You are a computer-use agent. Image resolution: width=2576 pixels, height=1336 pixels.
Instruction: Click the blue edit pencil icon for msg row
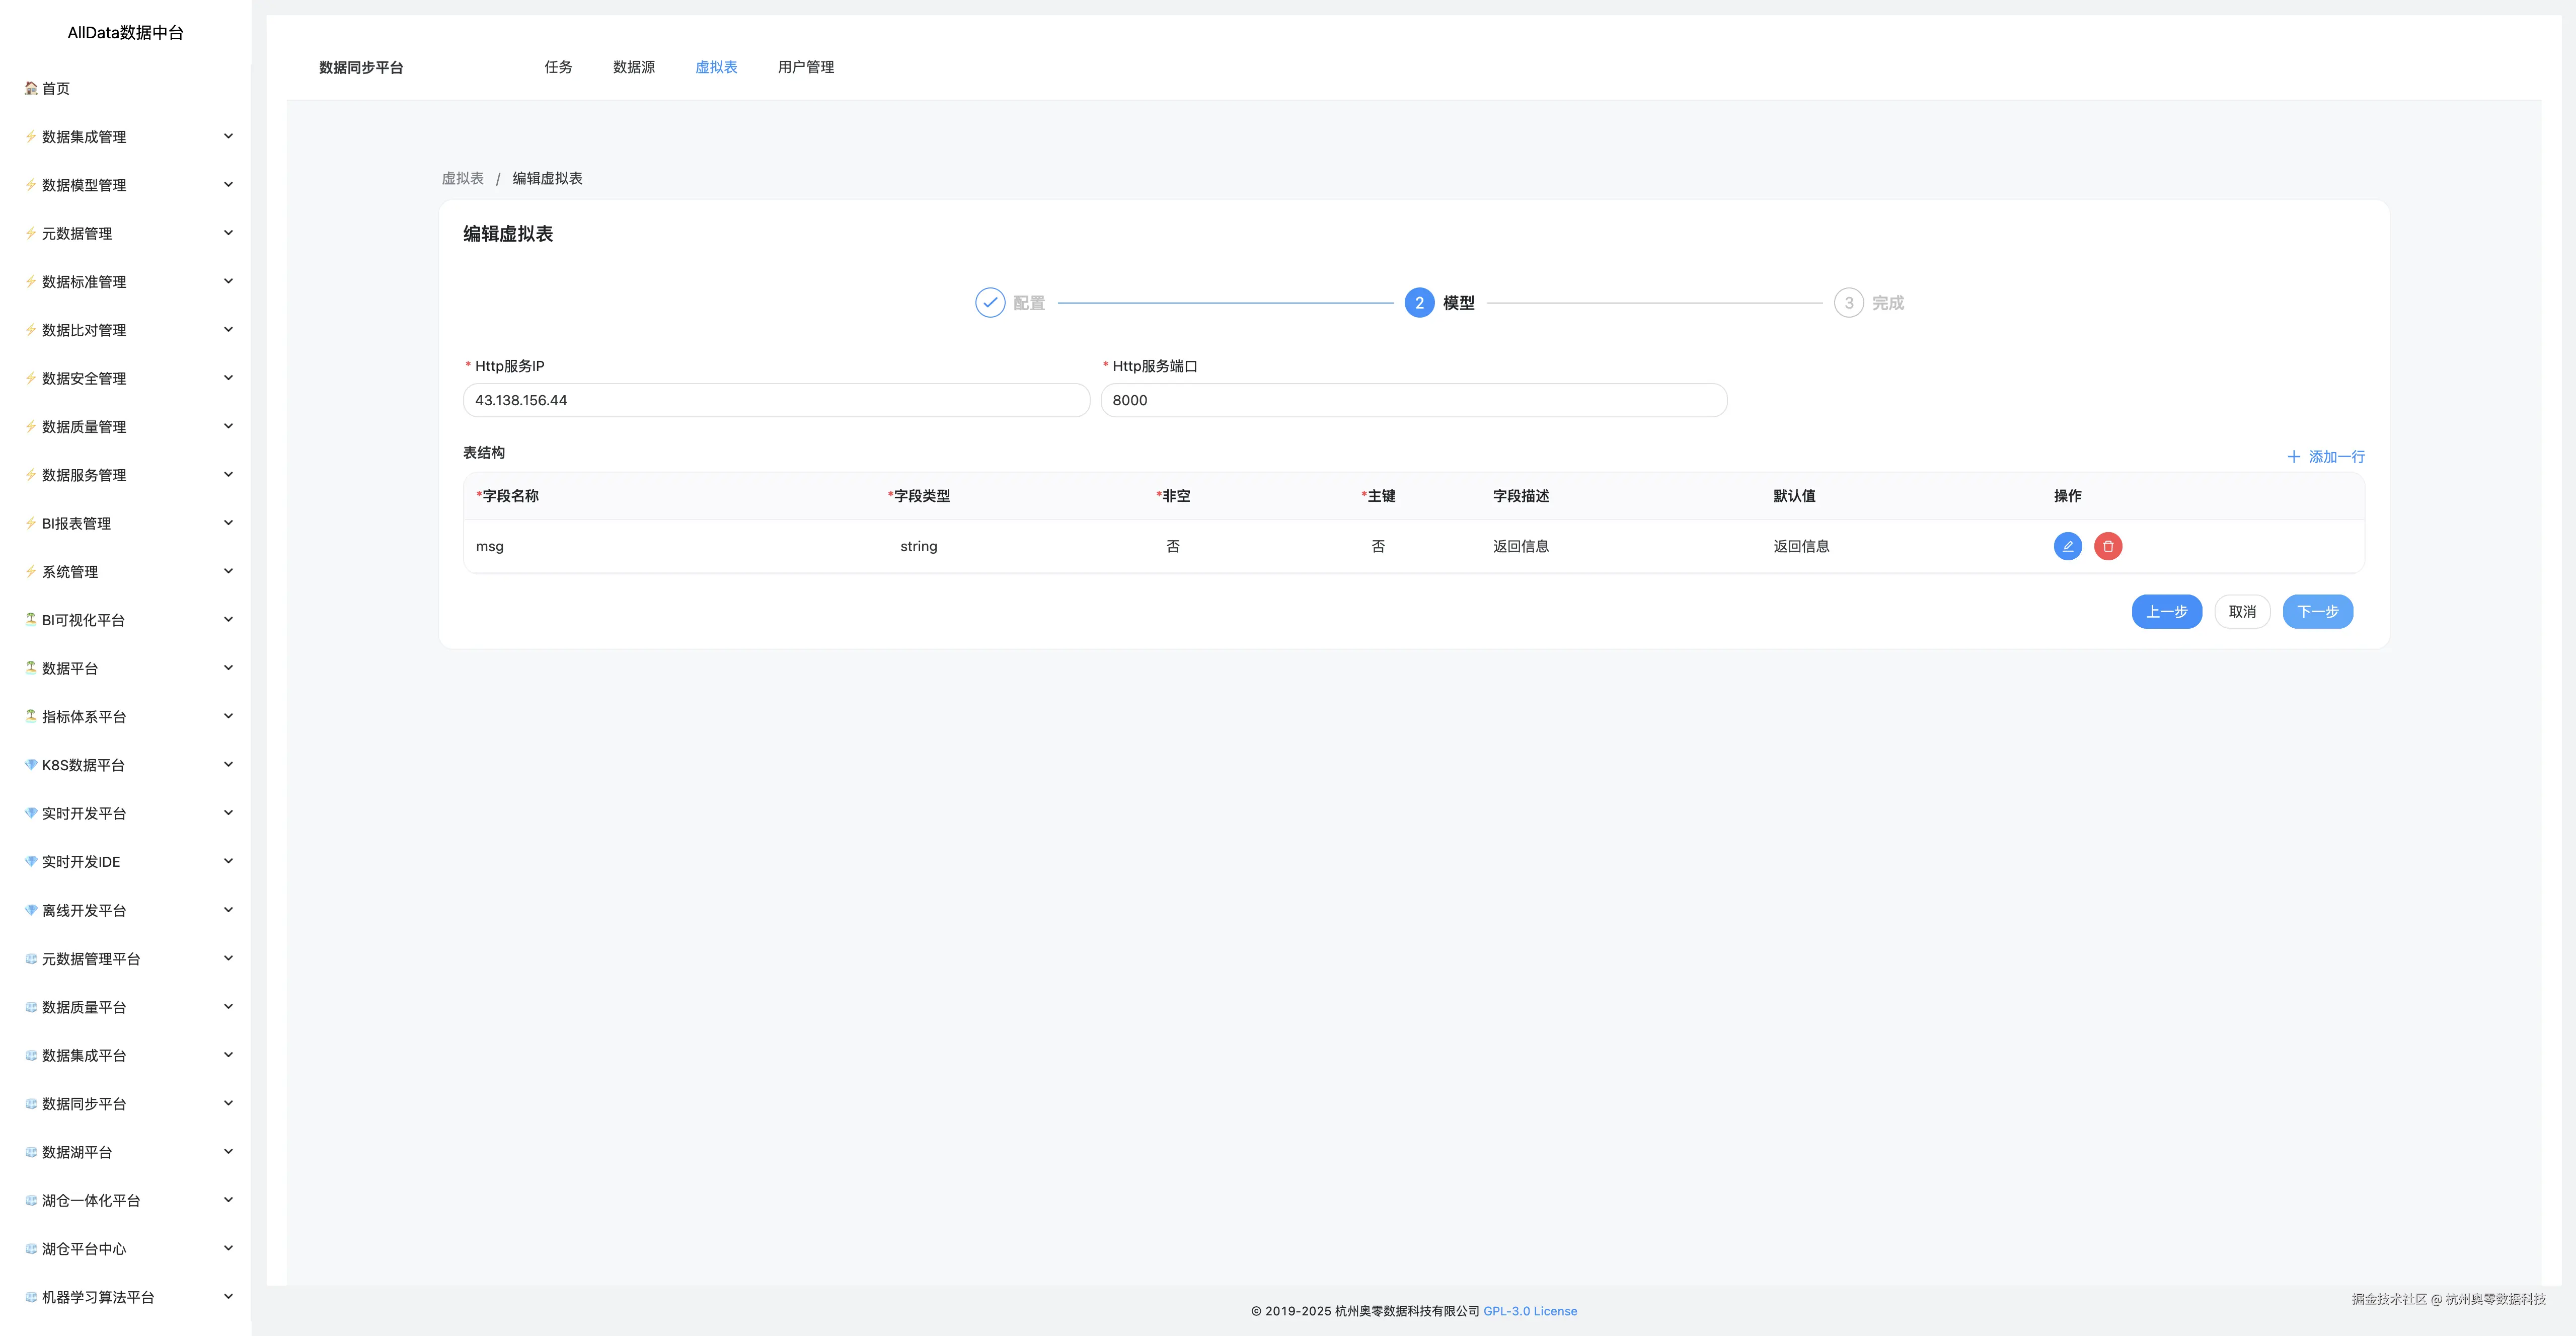click(2067, 546)
